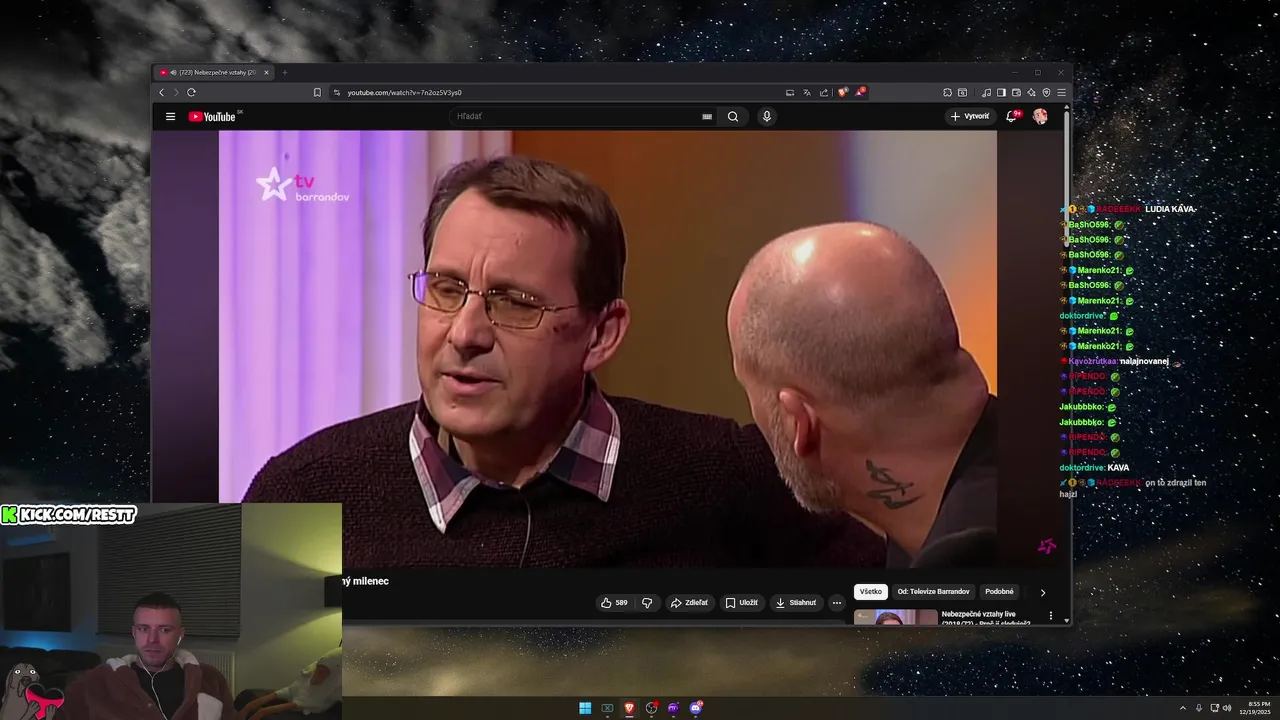Open more actions three-dot menu under video

click(837, 603)
